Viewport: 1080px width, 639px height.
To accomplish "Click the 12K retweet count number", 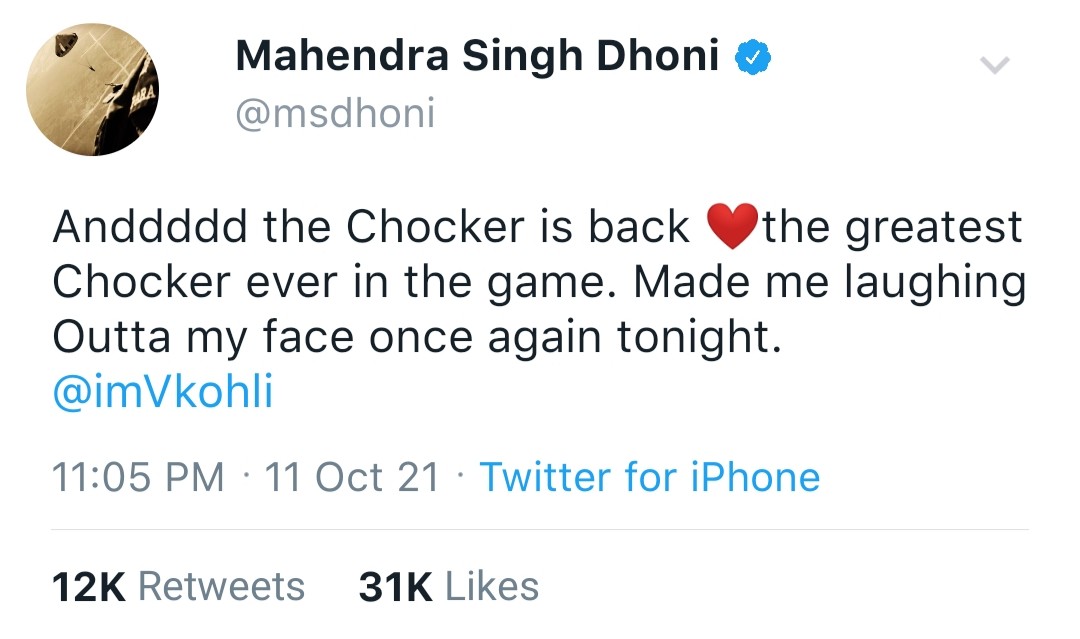I will (x=89, y=587).
